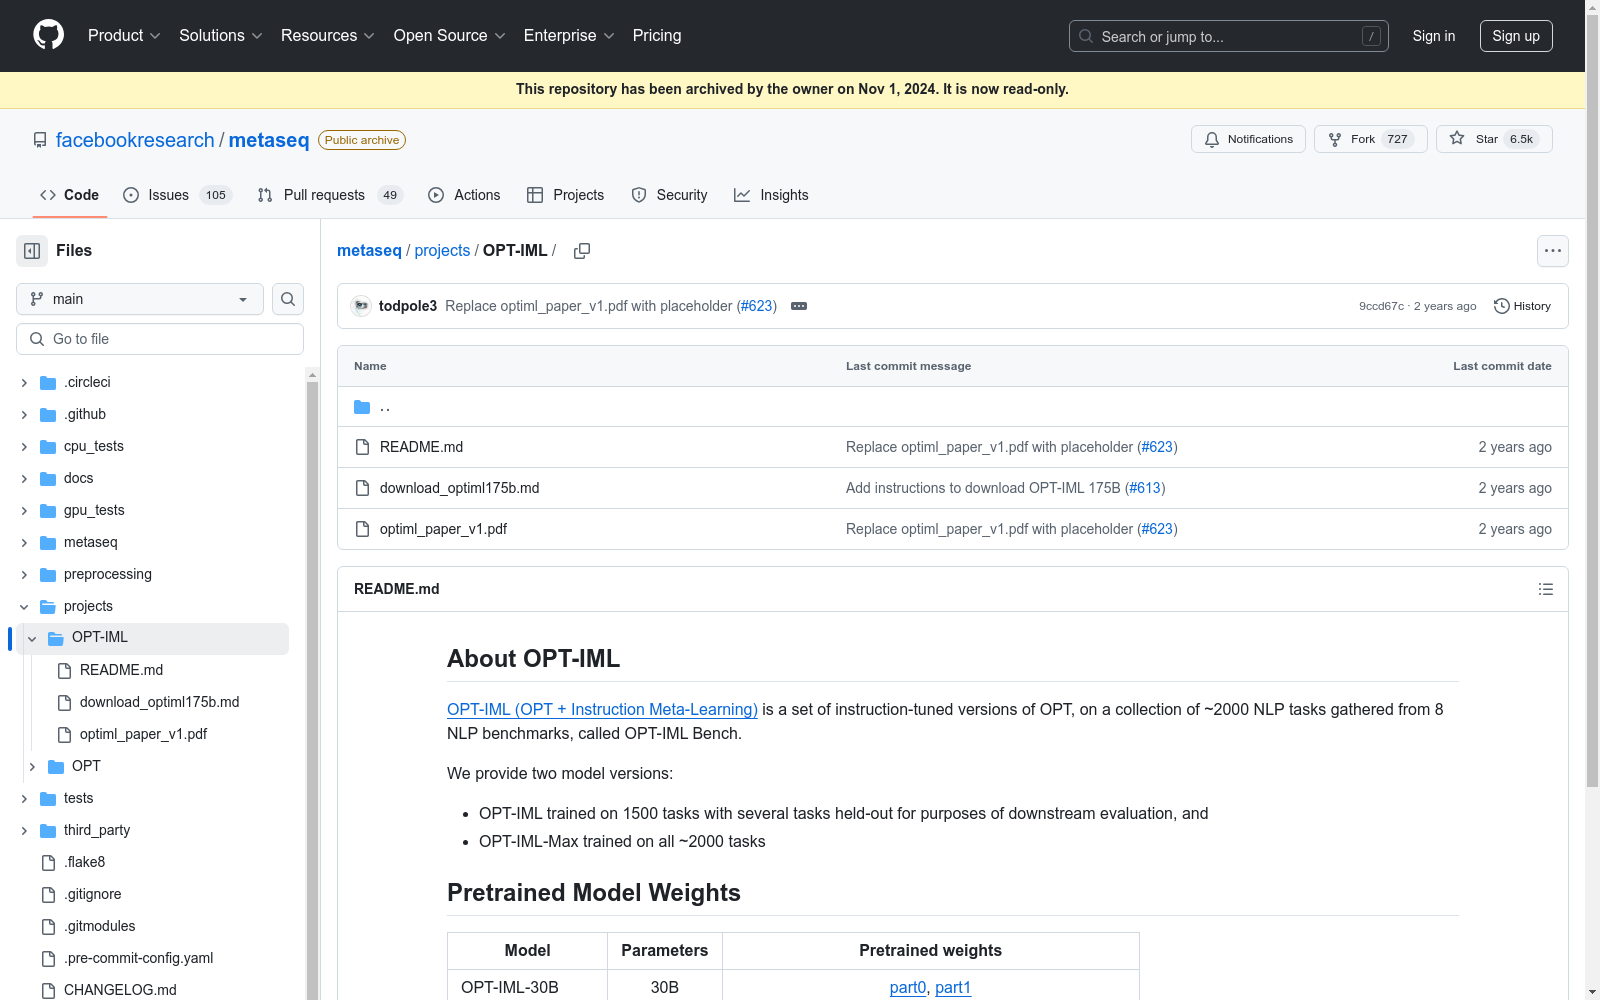The image size is (1600, 1000).
Task: Open the OPT-IML Instruction Meta-Learning link
Action: [602, 709]
